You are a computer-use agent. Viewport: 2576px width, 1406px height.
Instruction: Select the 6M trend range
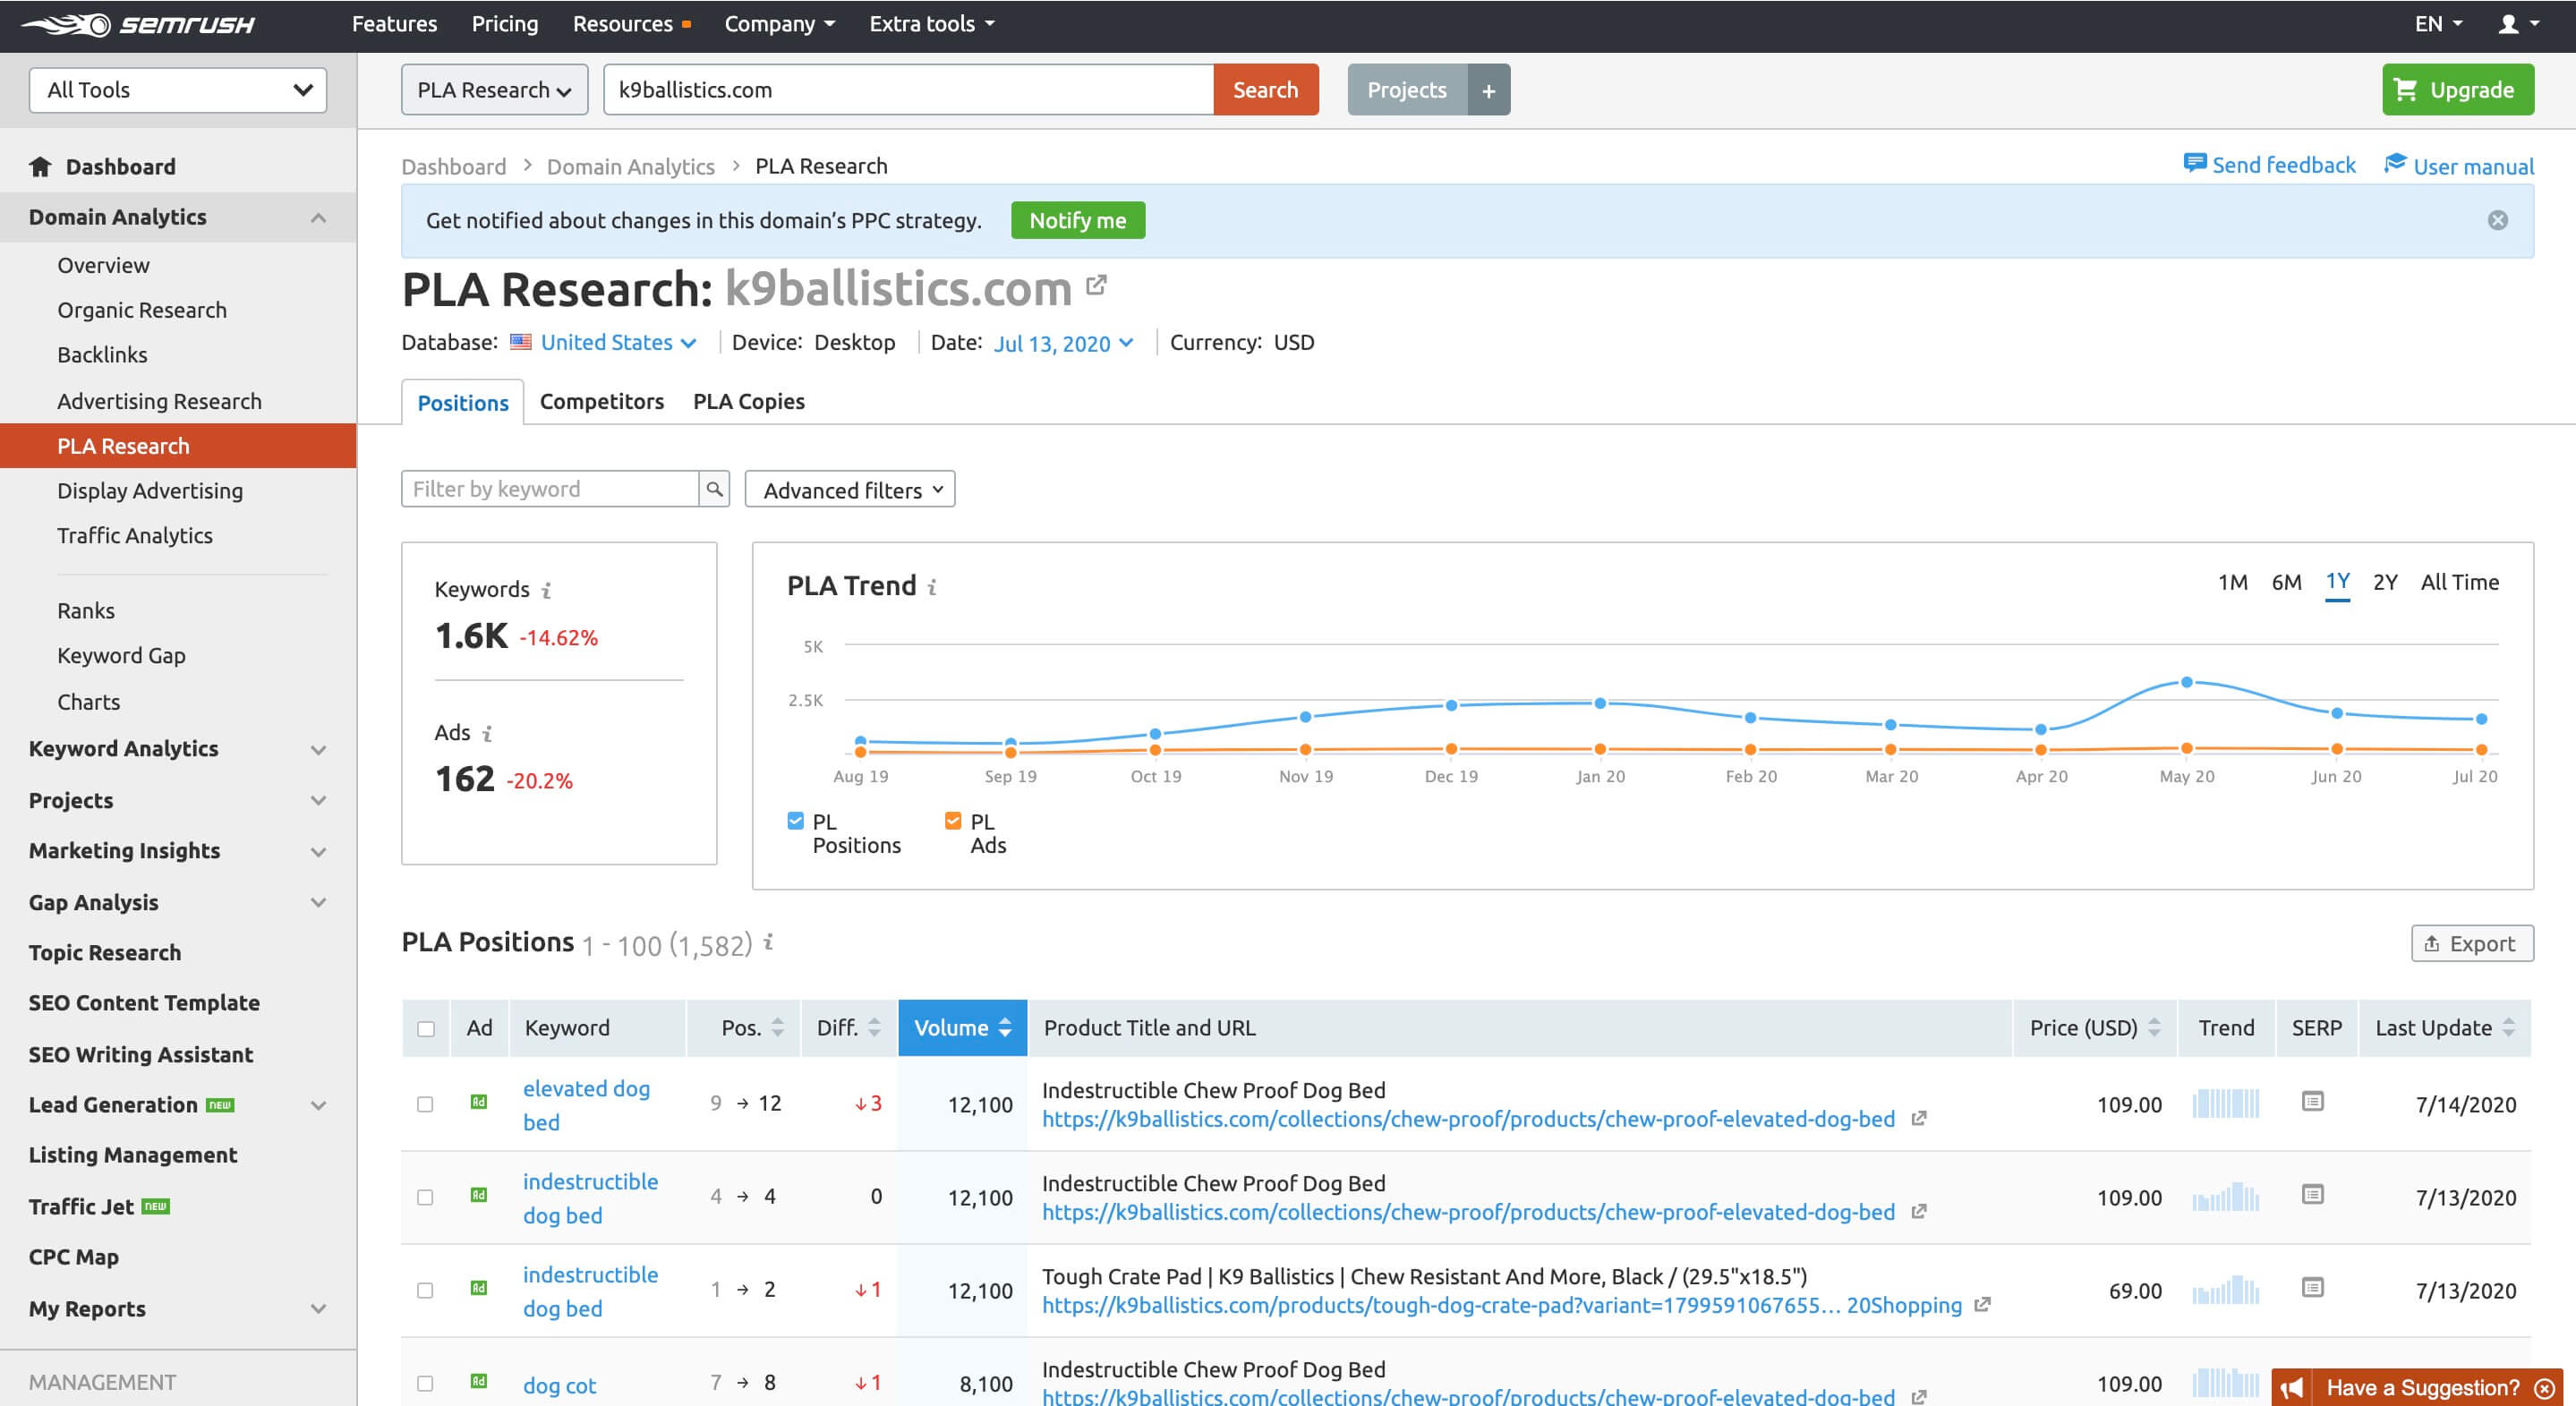(2286, 582)
